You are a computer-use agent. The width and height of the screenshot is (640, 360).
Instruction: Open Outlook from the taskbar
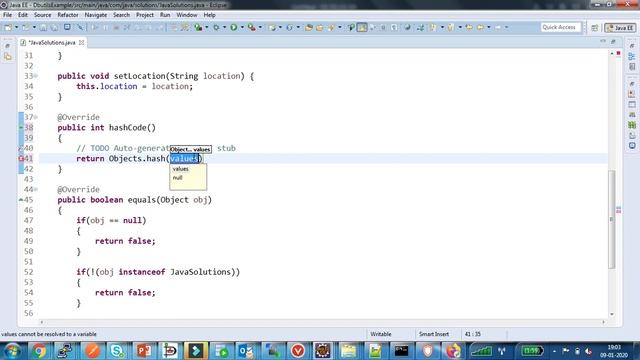coord(246,351)
